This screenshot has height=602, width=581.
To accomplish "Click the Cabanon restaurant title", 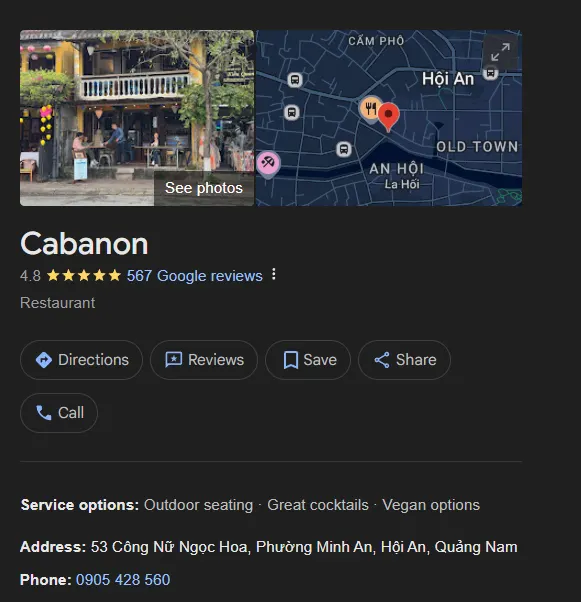I will click(x=84, y=244).
